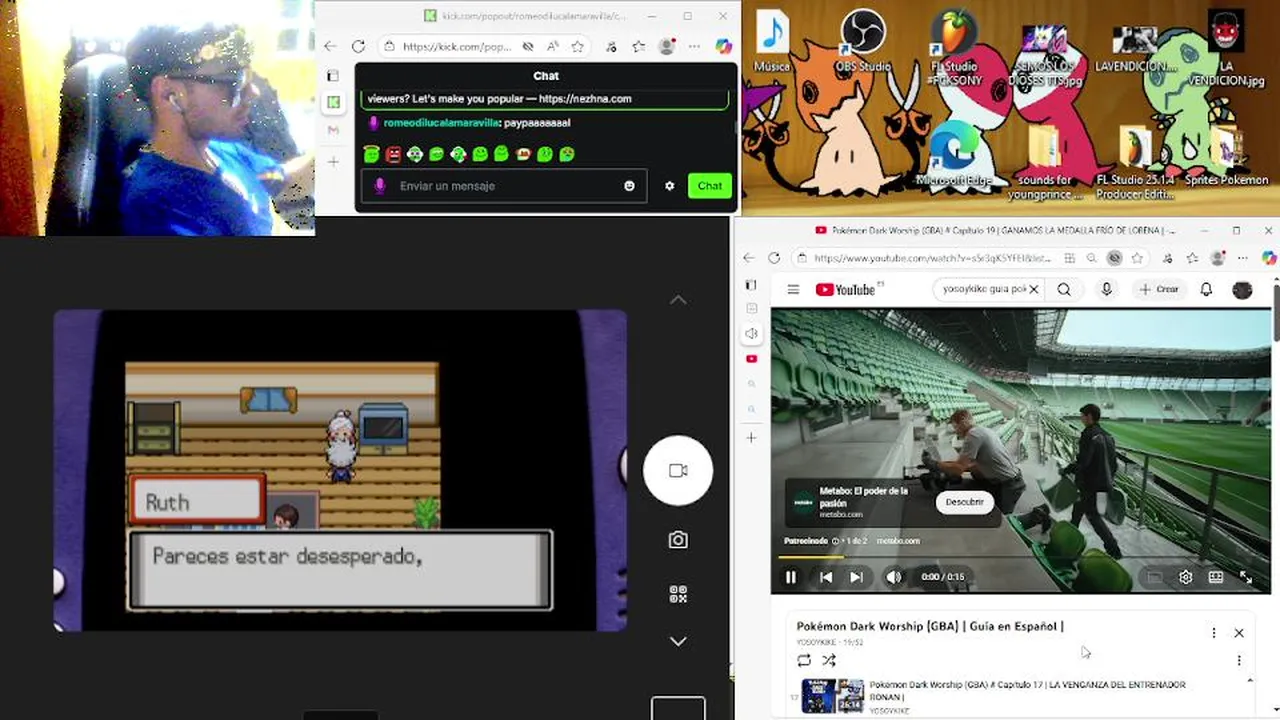Viewport: 1280px width, 720px height.
Task: Close the Pokémon Dark Worship playlist panel
Action: [x=1239, y=633]
